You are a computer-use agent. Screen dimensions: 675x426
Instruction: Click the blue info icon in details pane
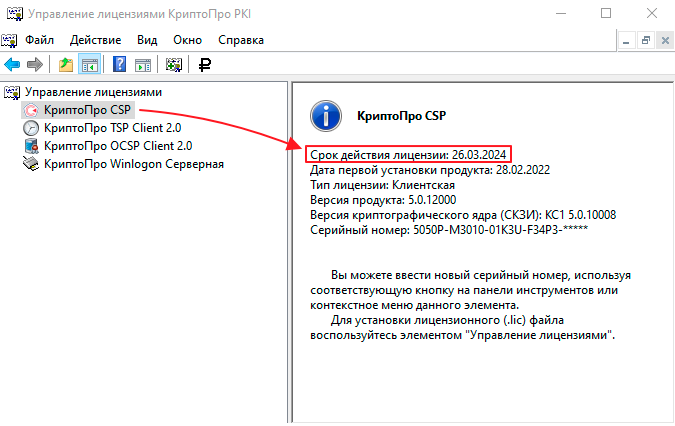tap(326, 116)
